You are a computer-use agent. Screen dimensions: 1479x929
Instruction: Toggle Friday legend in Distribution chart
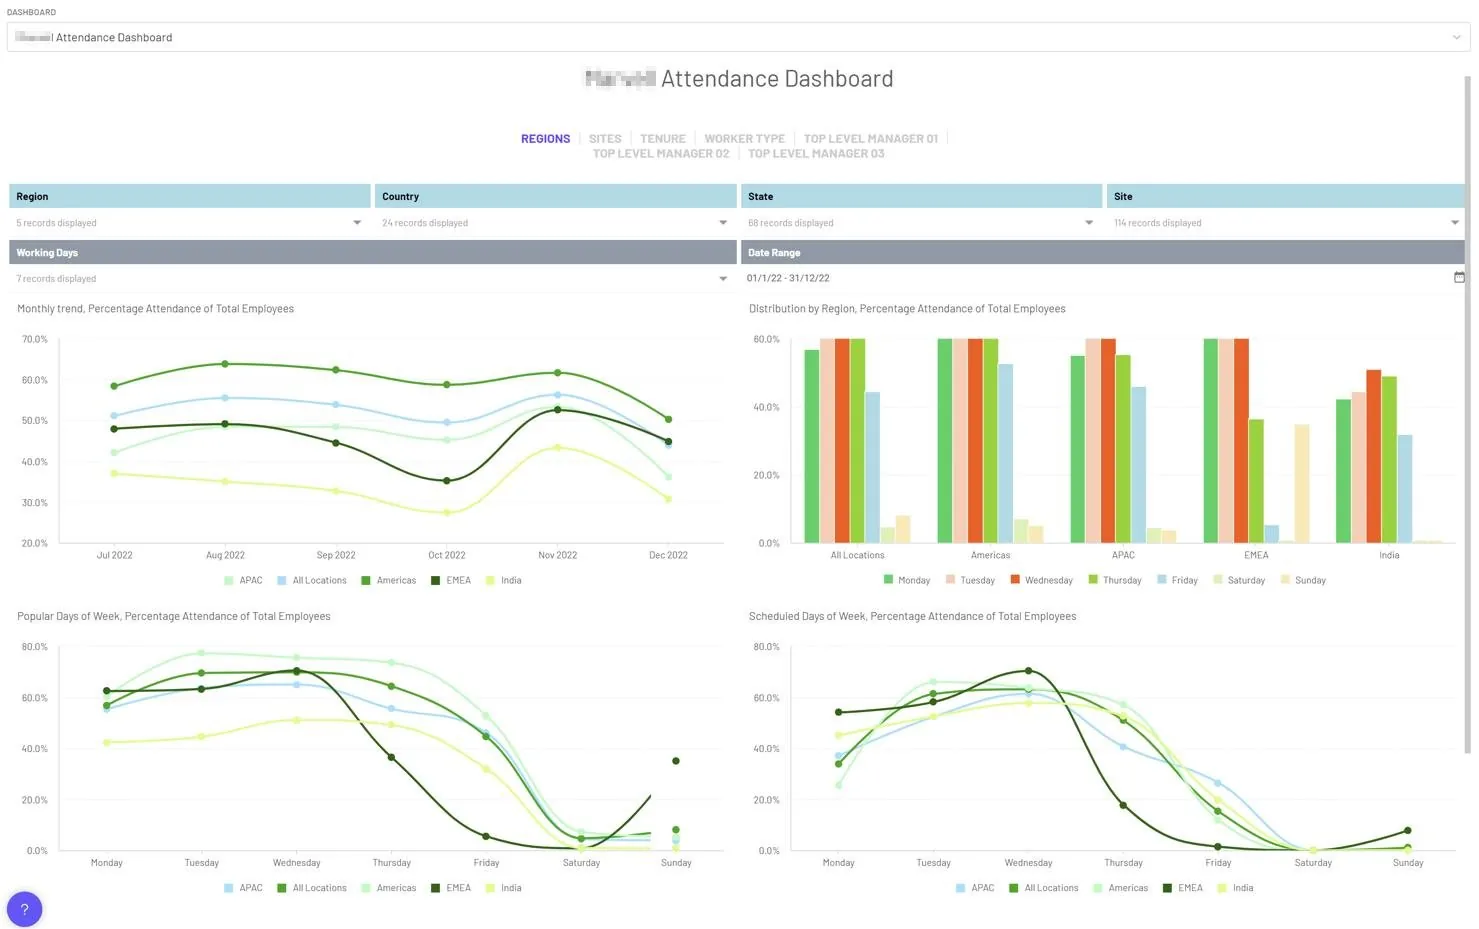click(1177, 581)
